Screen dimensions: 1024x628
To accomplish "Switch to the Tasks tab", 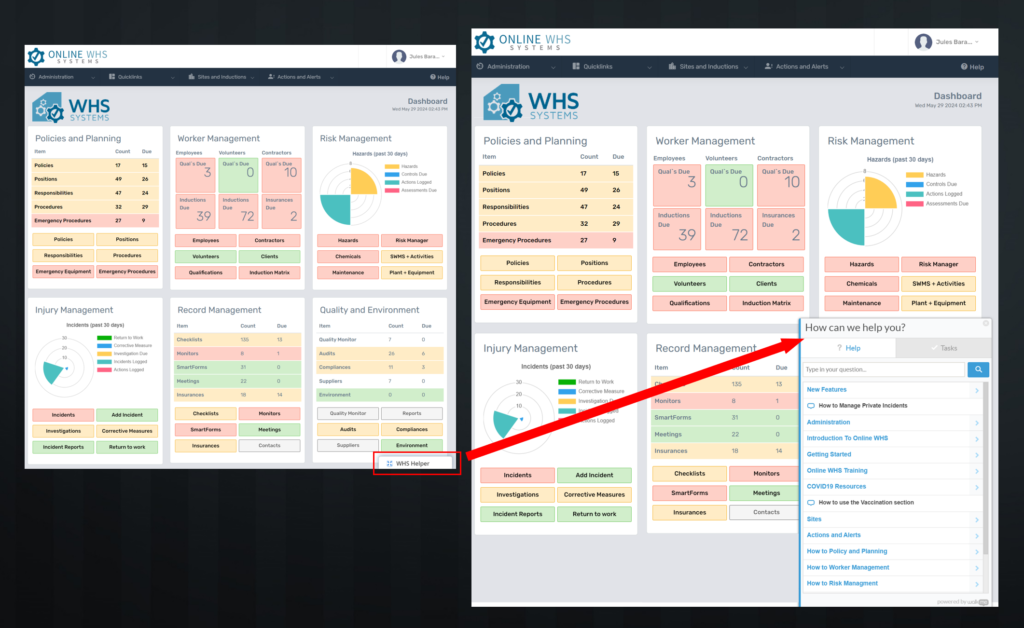I will click(x=946, y=348).
